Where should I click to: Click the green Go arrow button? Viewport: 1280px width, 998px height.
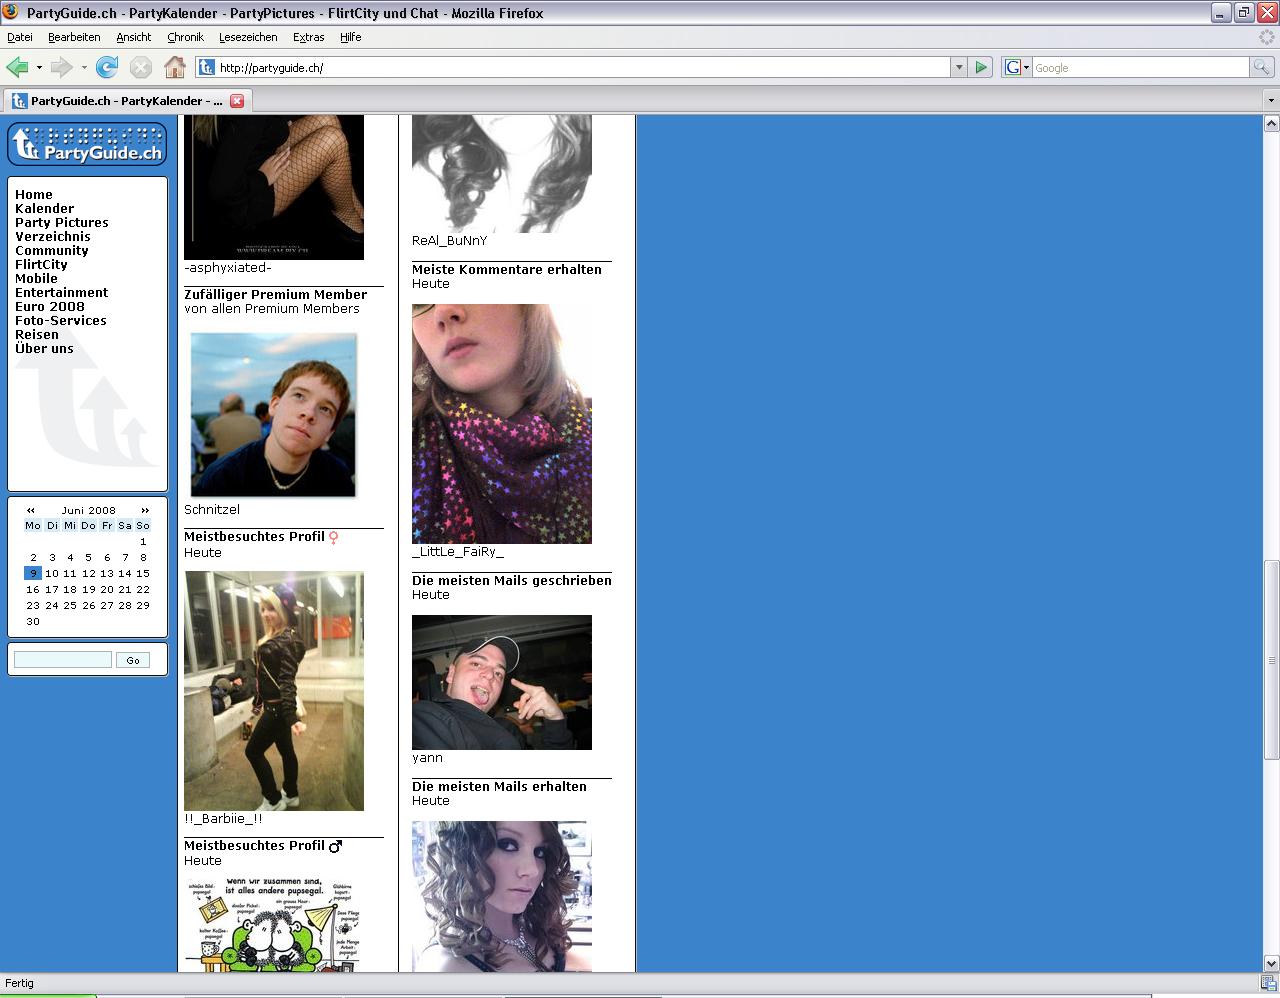[981, 67]
